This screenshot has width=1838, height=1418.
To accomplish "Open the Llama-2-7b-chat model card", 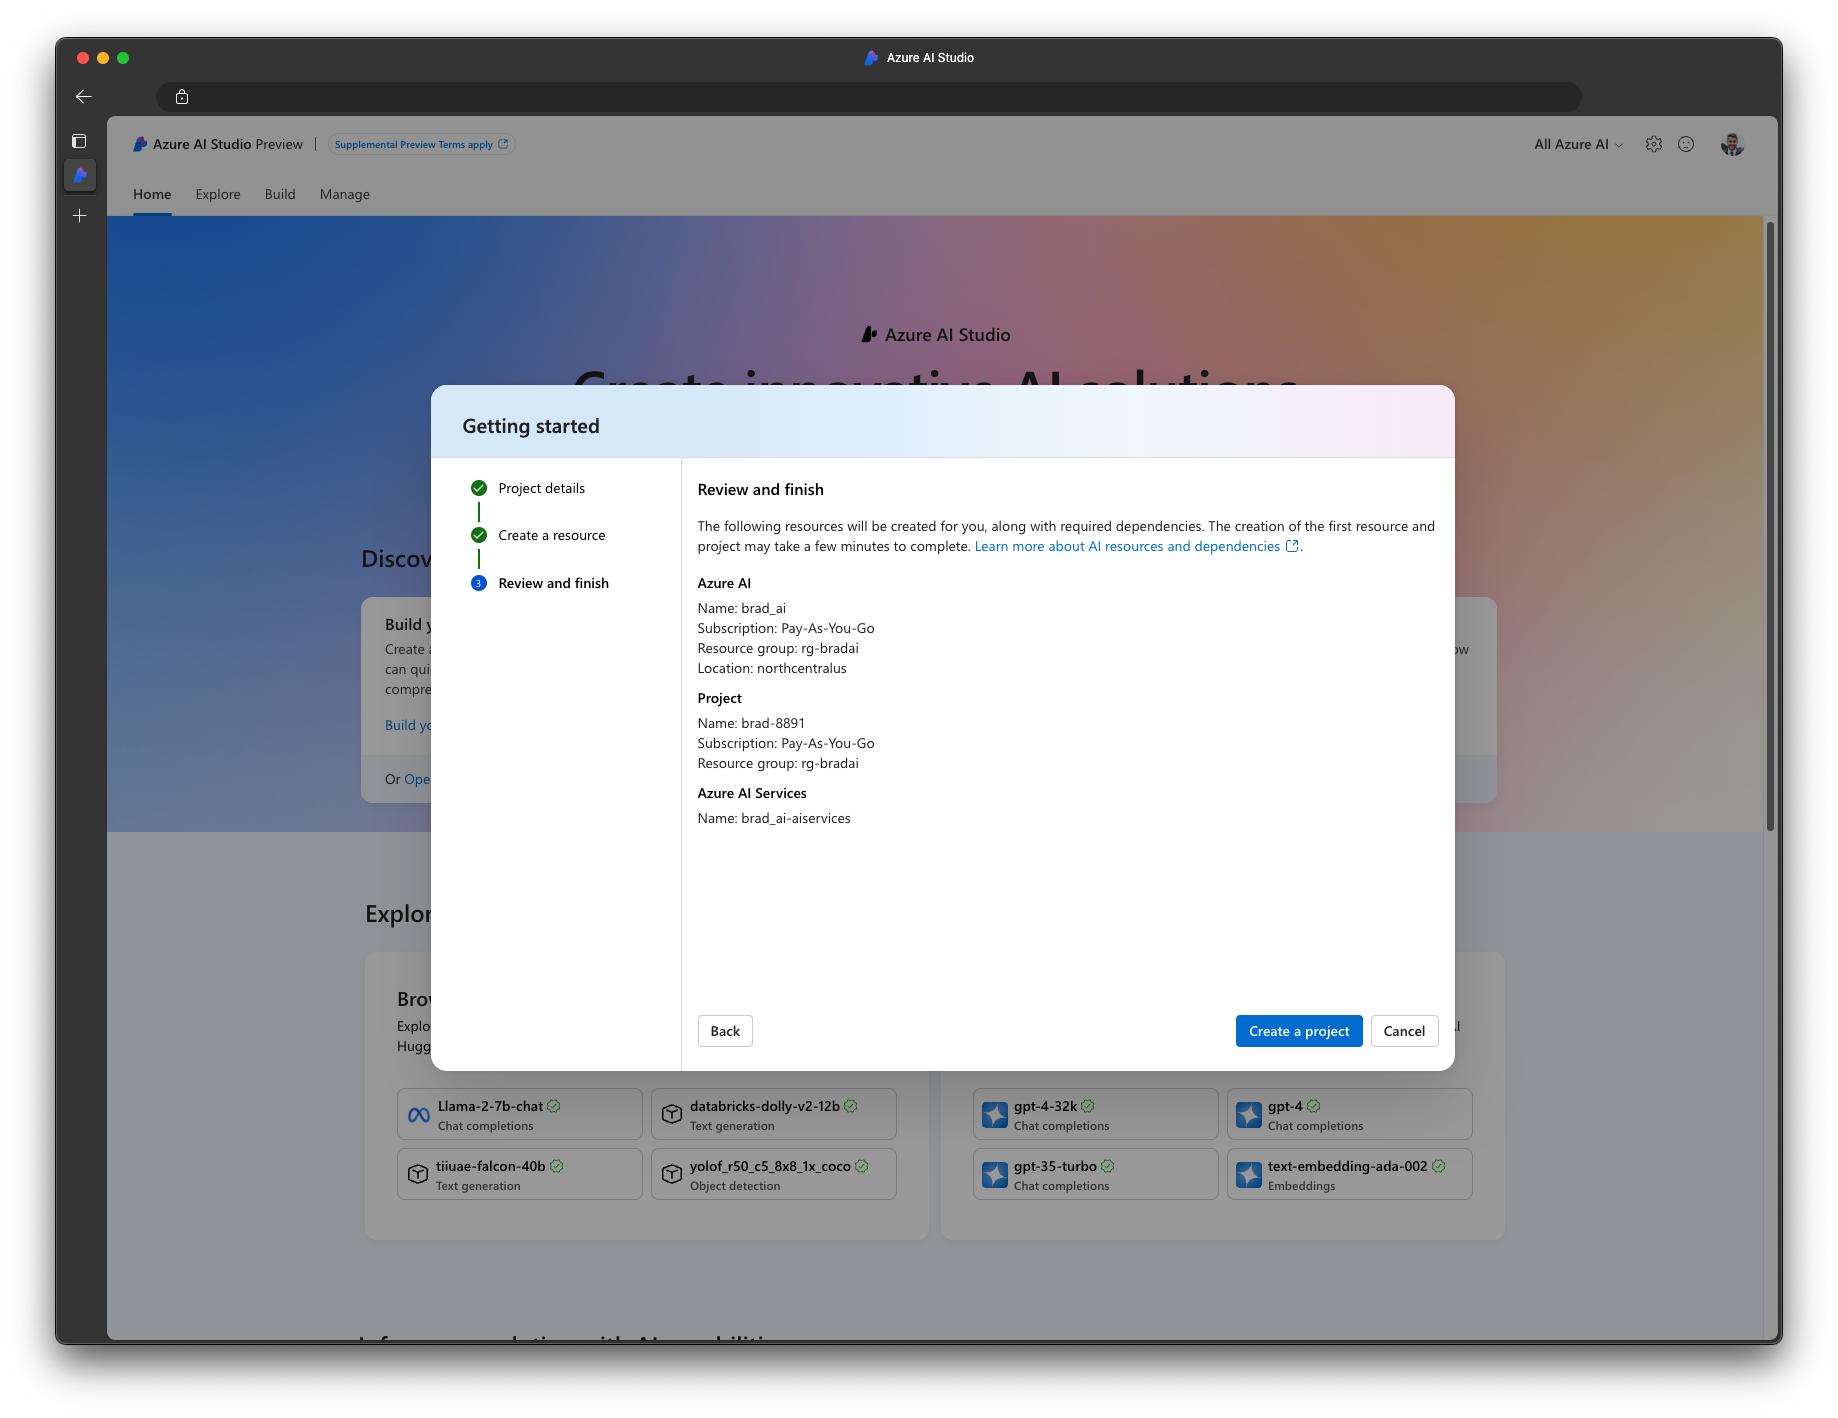I will (520, 1114).
